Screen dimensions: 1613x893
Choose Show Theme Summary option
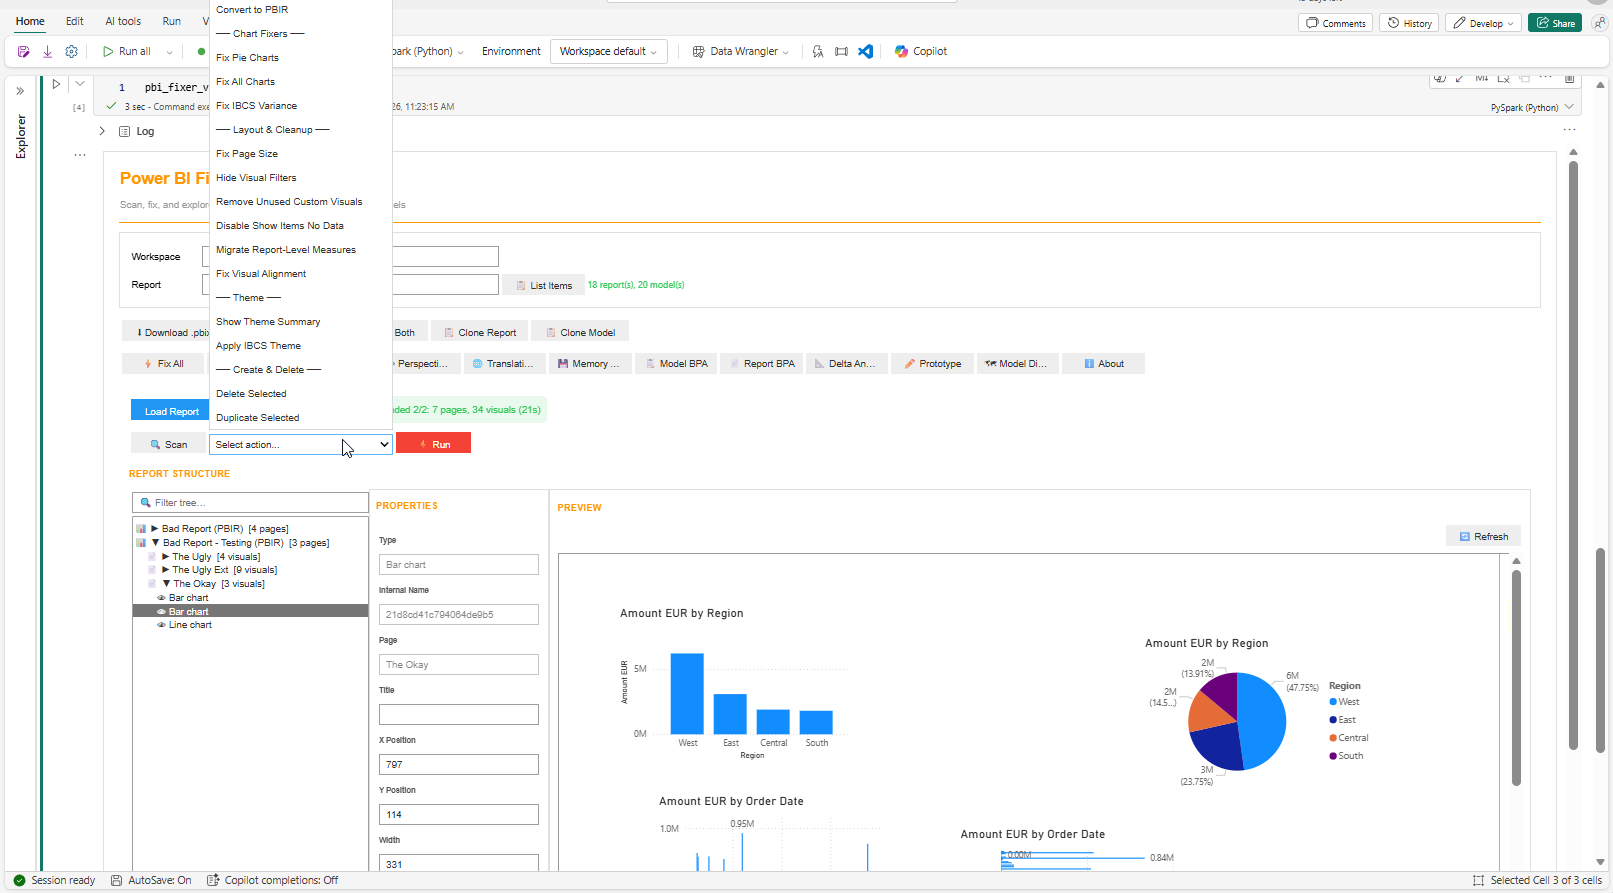(301, 322)
